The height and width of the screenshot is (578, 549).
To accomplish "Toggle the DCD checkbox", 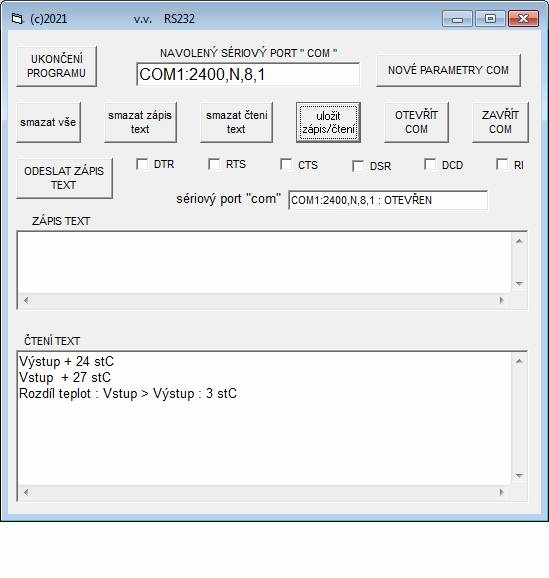I will (x=430, y=164).
